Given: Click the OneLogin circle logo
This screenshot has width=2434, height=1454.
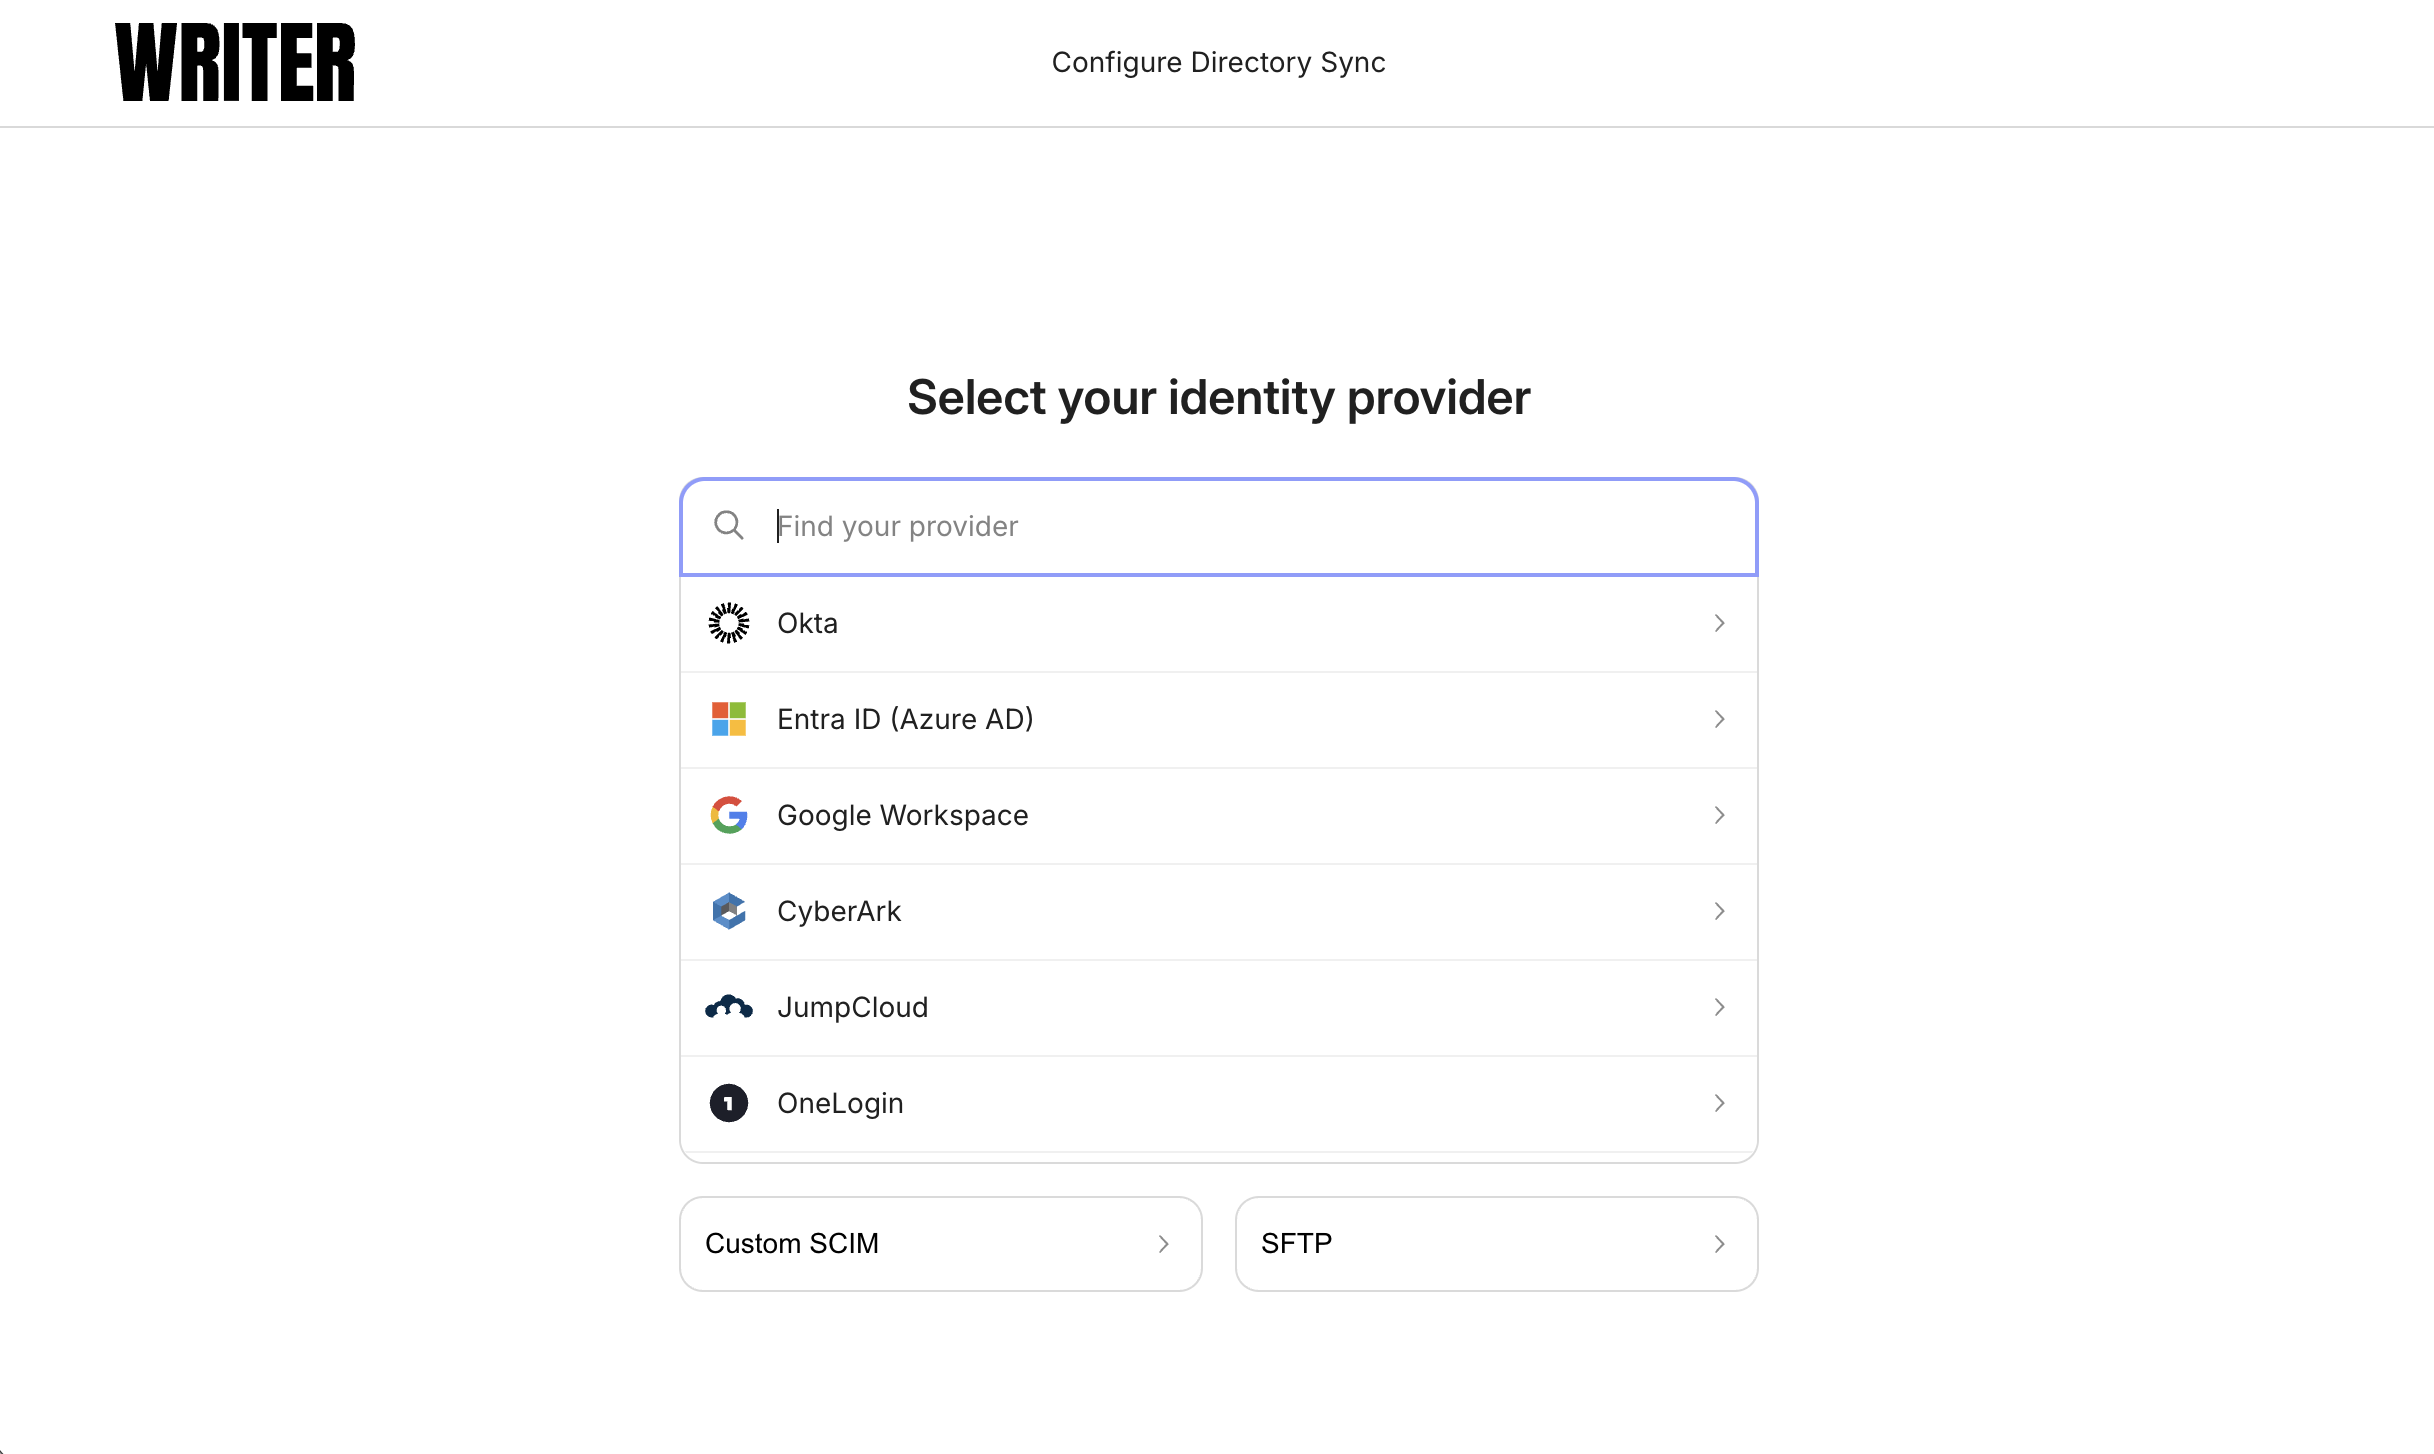Looking at the screenshot, I should [x=729, y=1103].
